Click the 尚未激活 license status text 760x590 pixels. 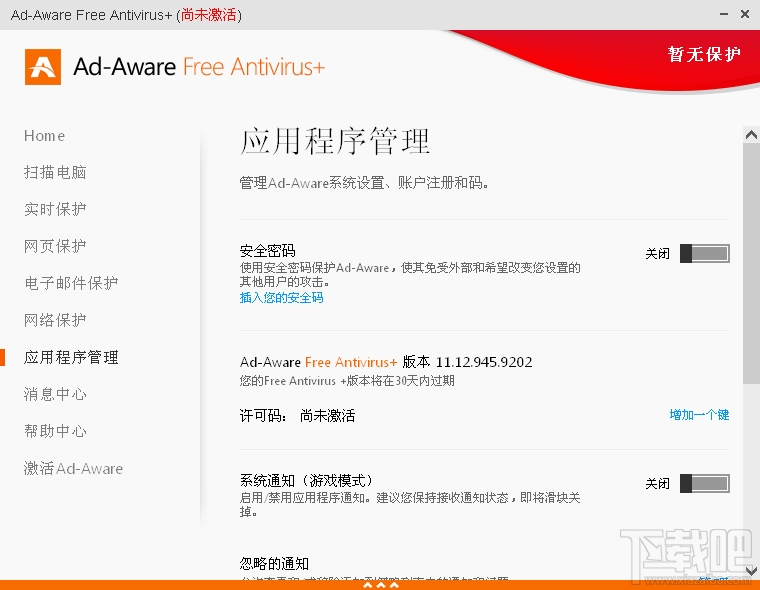click(327, 416)
